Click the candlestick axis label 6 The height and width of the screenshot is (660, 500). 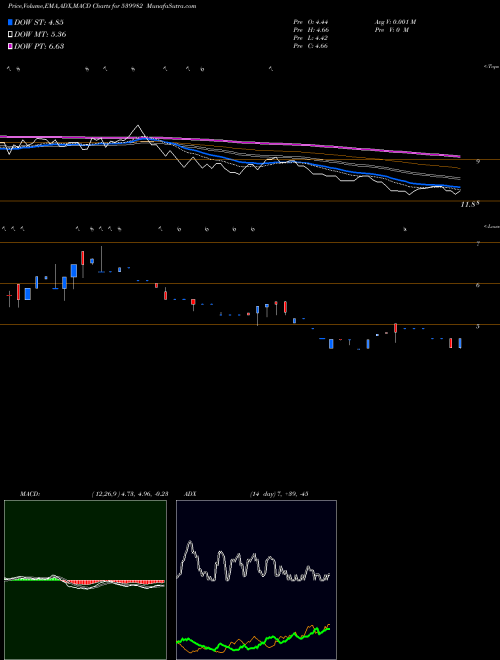478,285
